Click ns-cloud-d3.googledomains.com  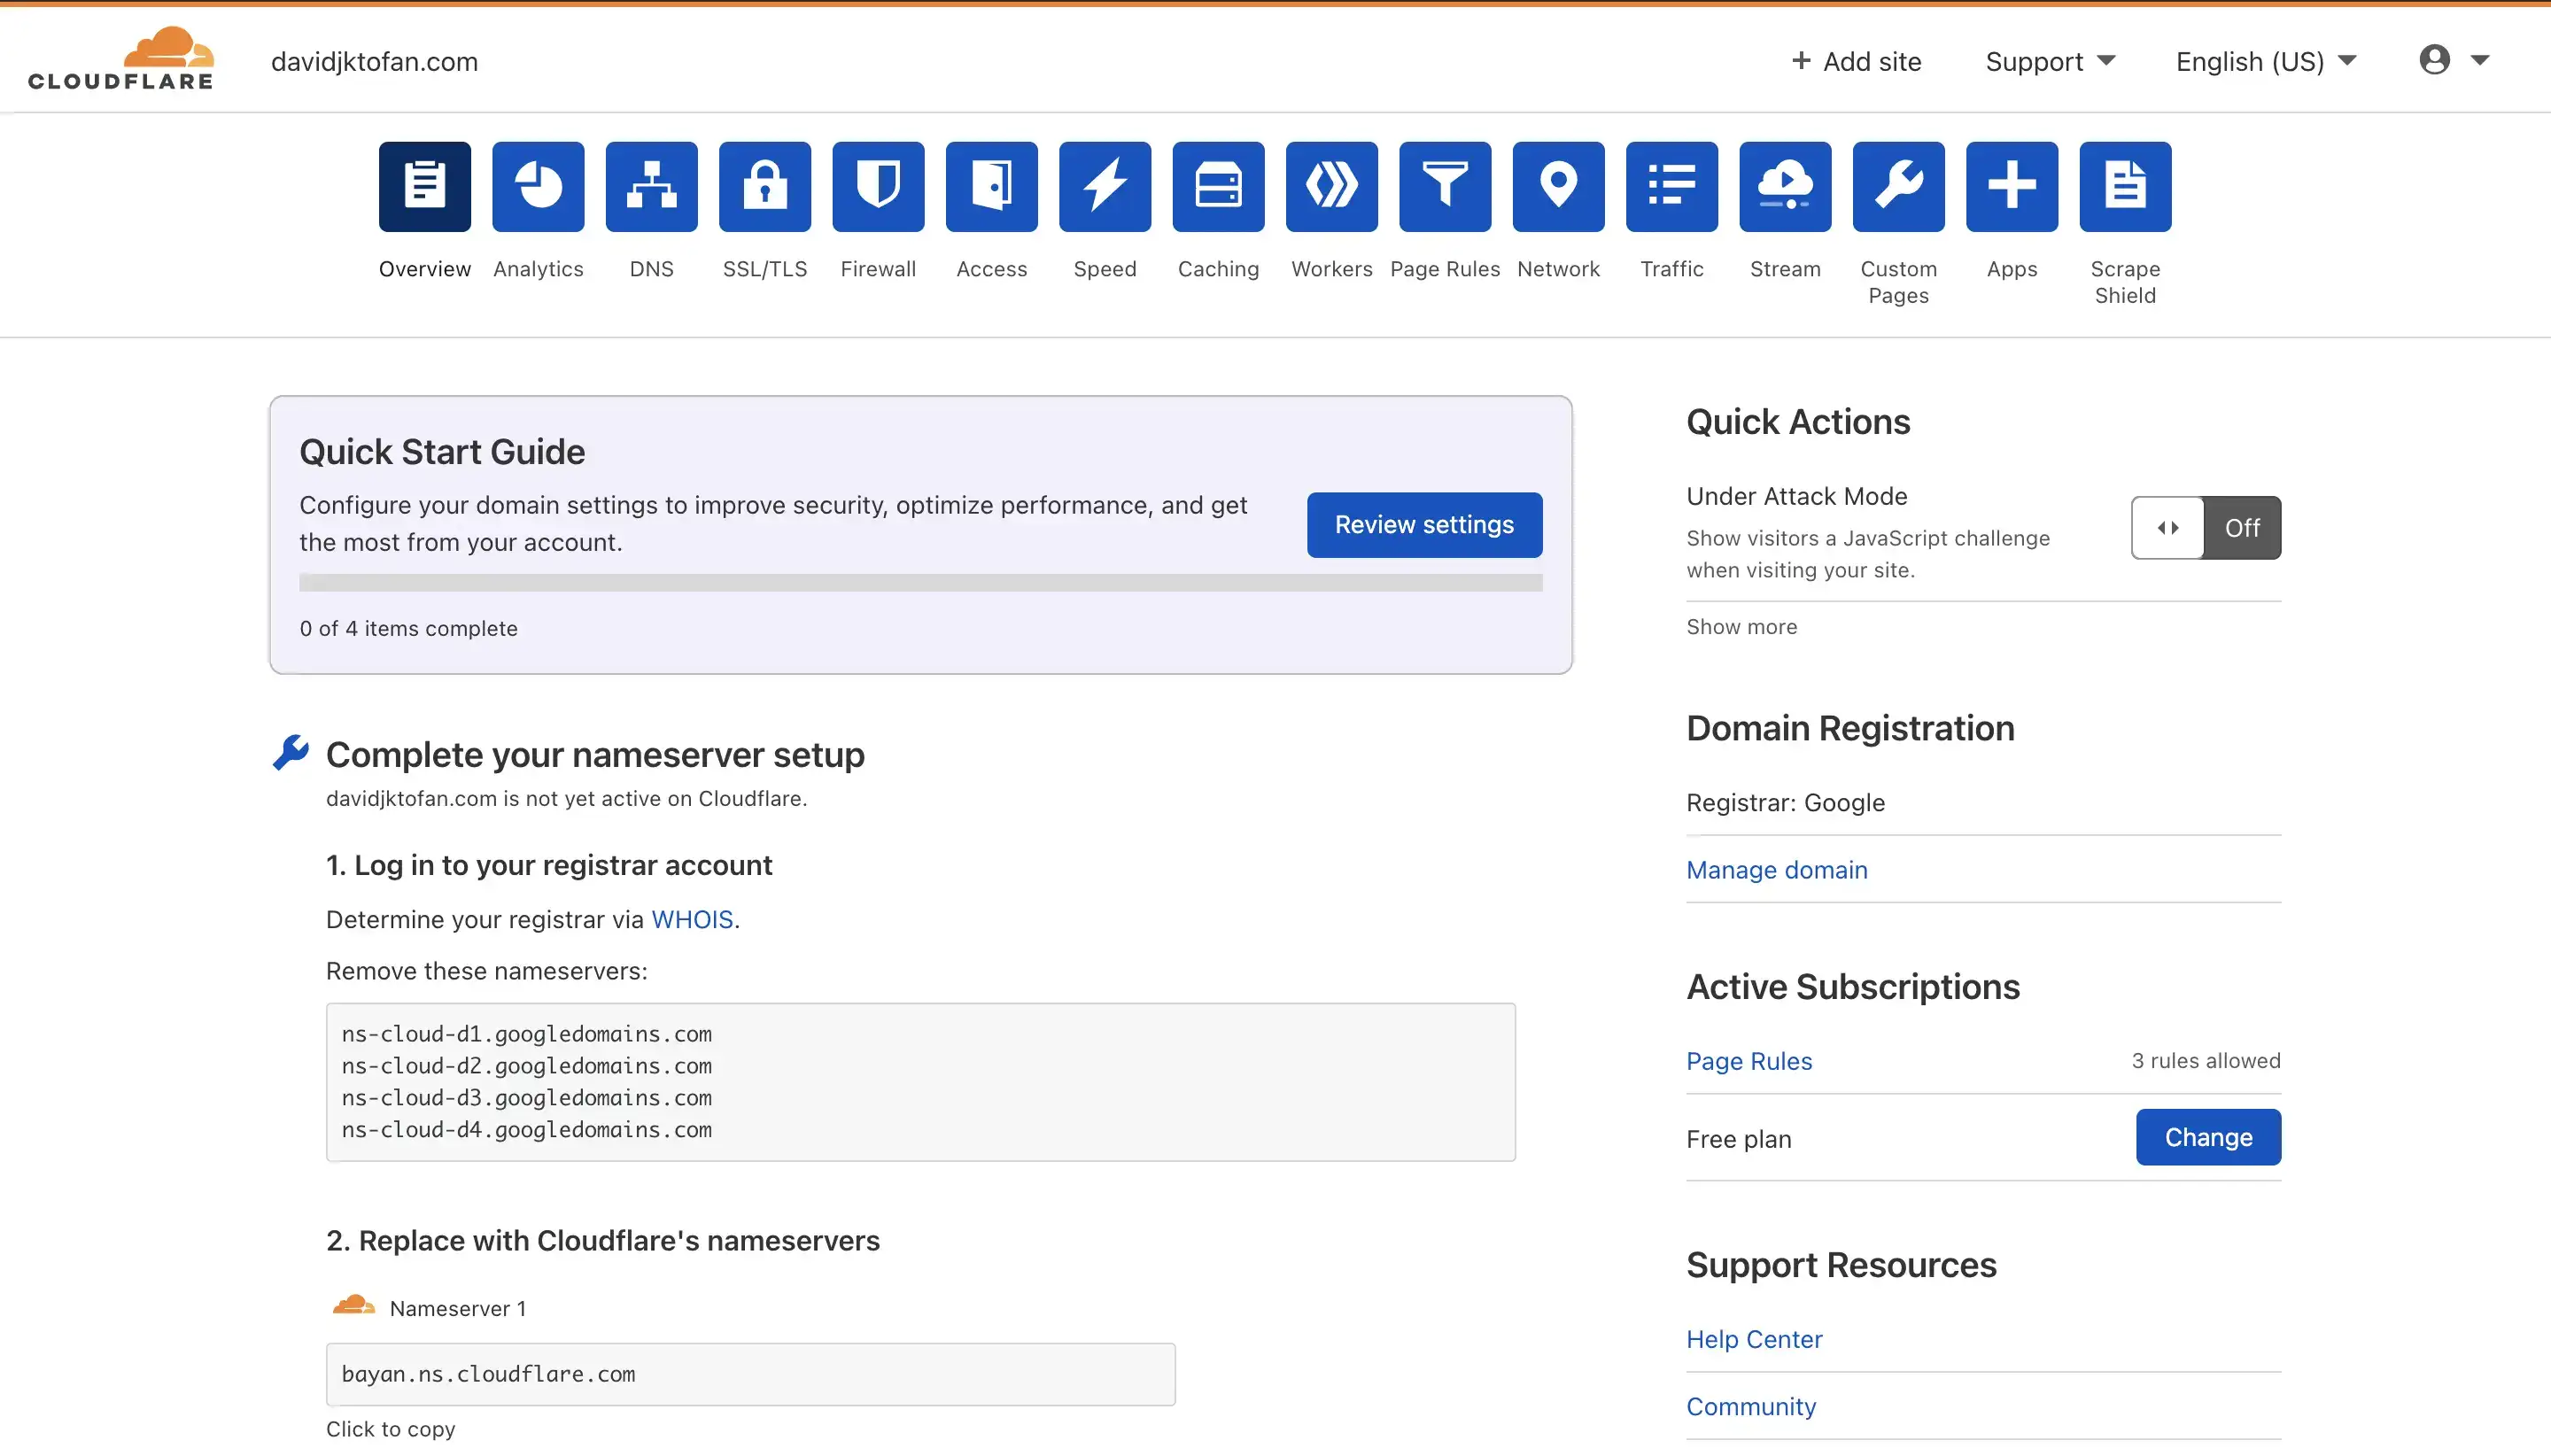(x=526, y=1098)
